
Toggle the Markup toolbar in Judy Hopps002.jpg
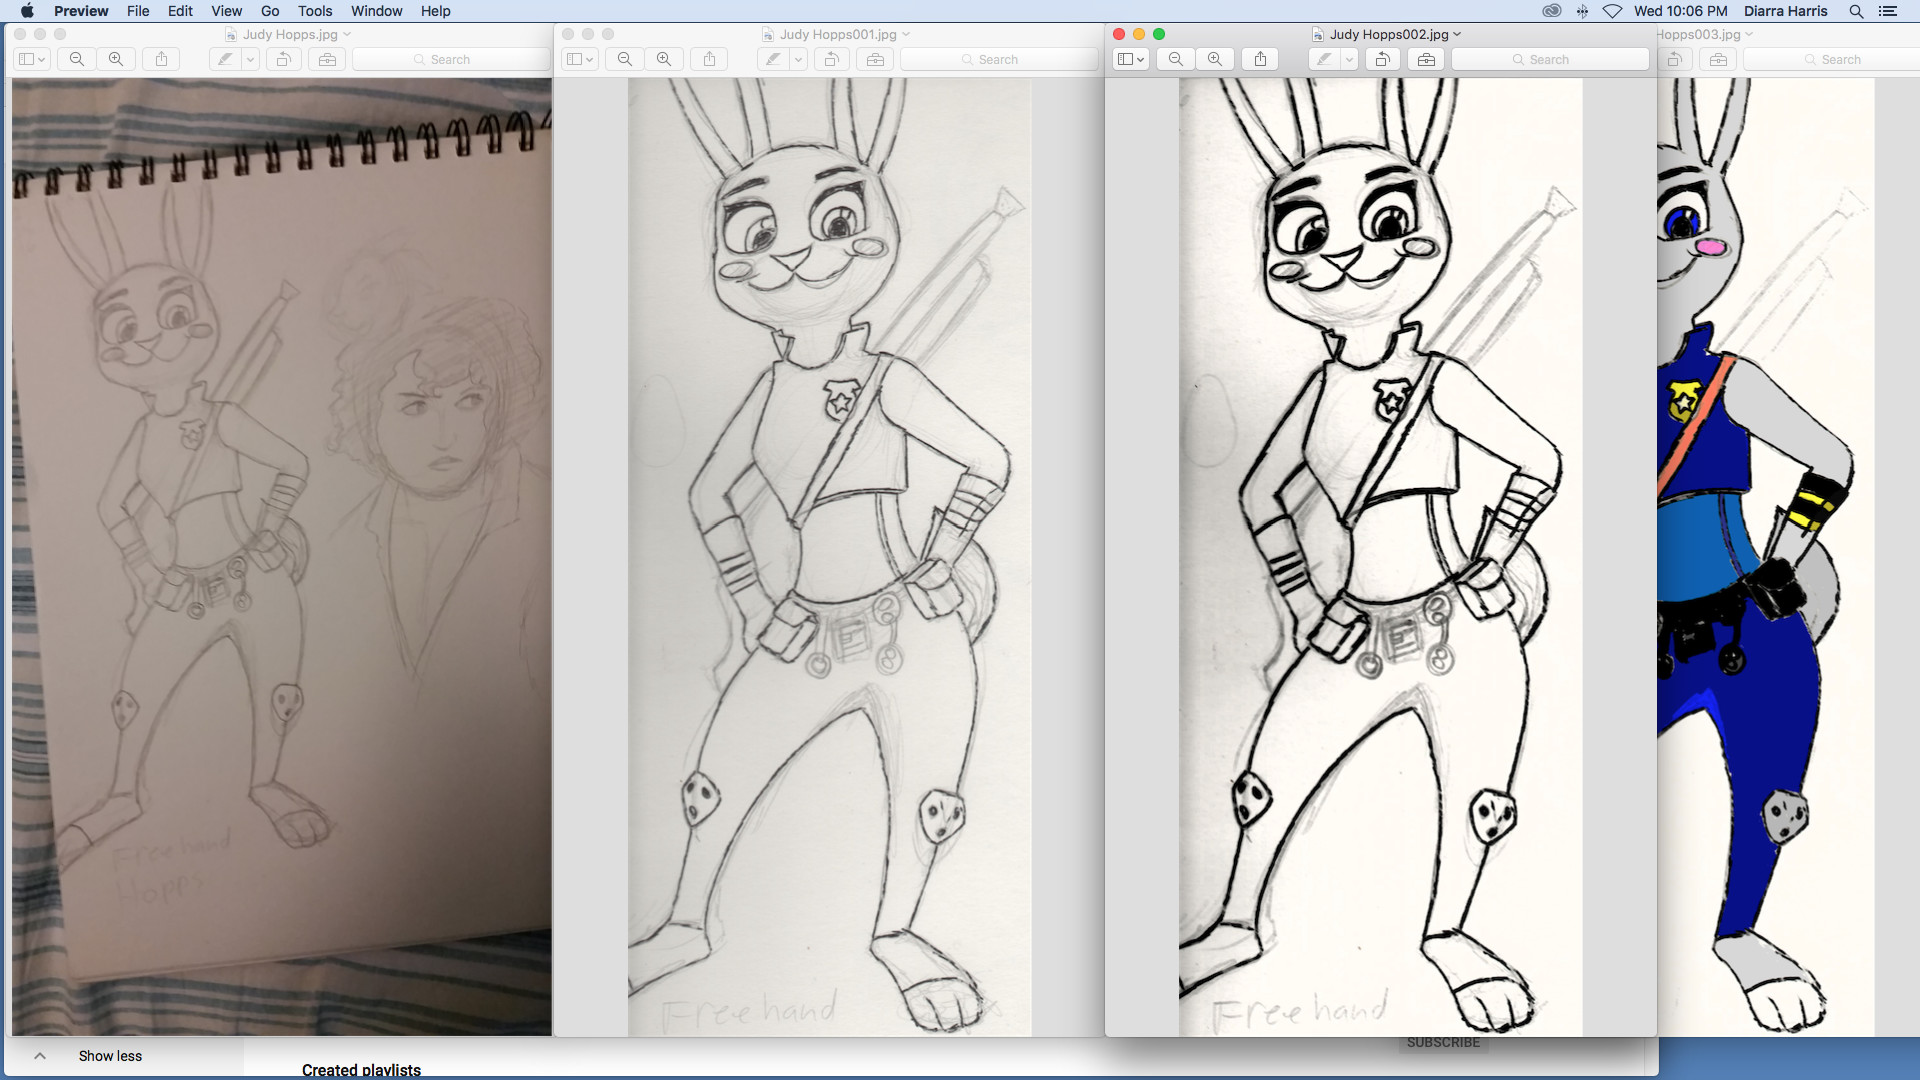coord(1425,59)
